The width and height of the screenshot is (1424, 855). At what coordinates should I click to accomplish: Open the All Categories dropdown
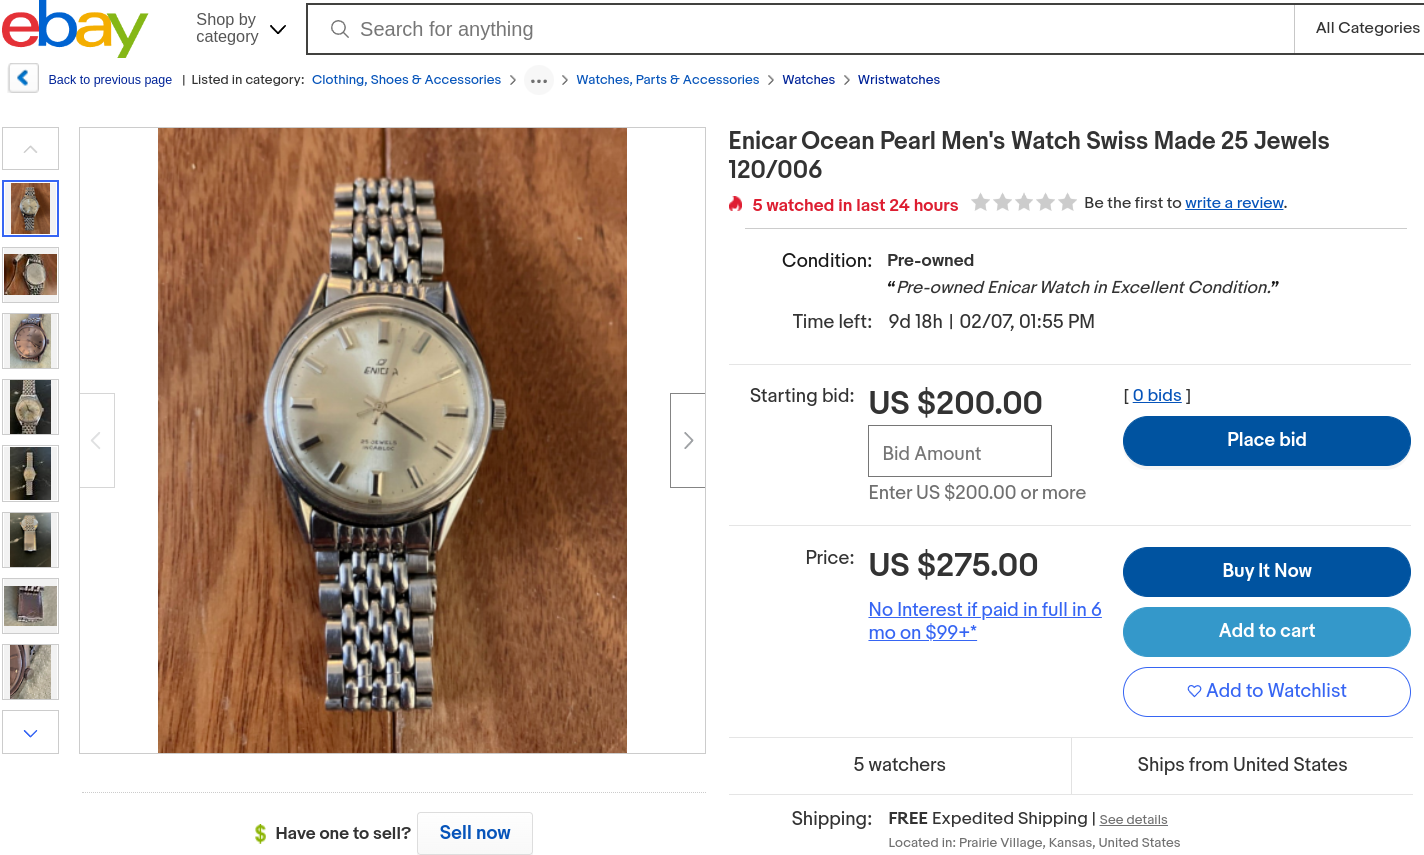[1366, 28]
